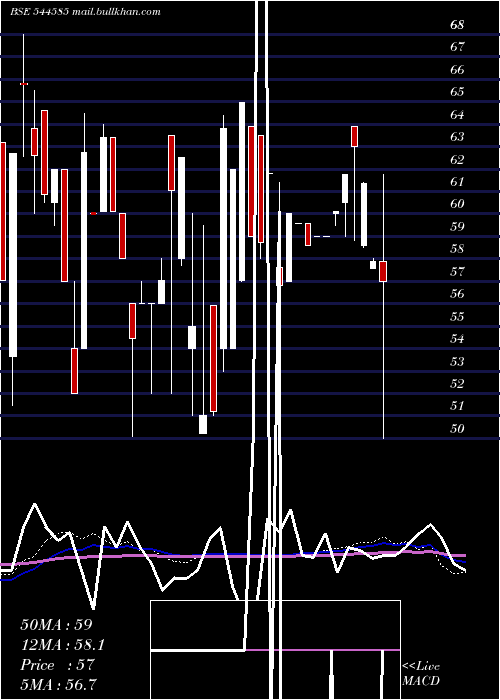Click the 64 price axis label
The width and height of the screenshot is (500, 700).
click(457, 114)
